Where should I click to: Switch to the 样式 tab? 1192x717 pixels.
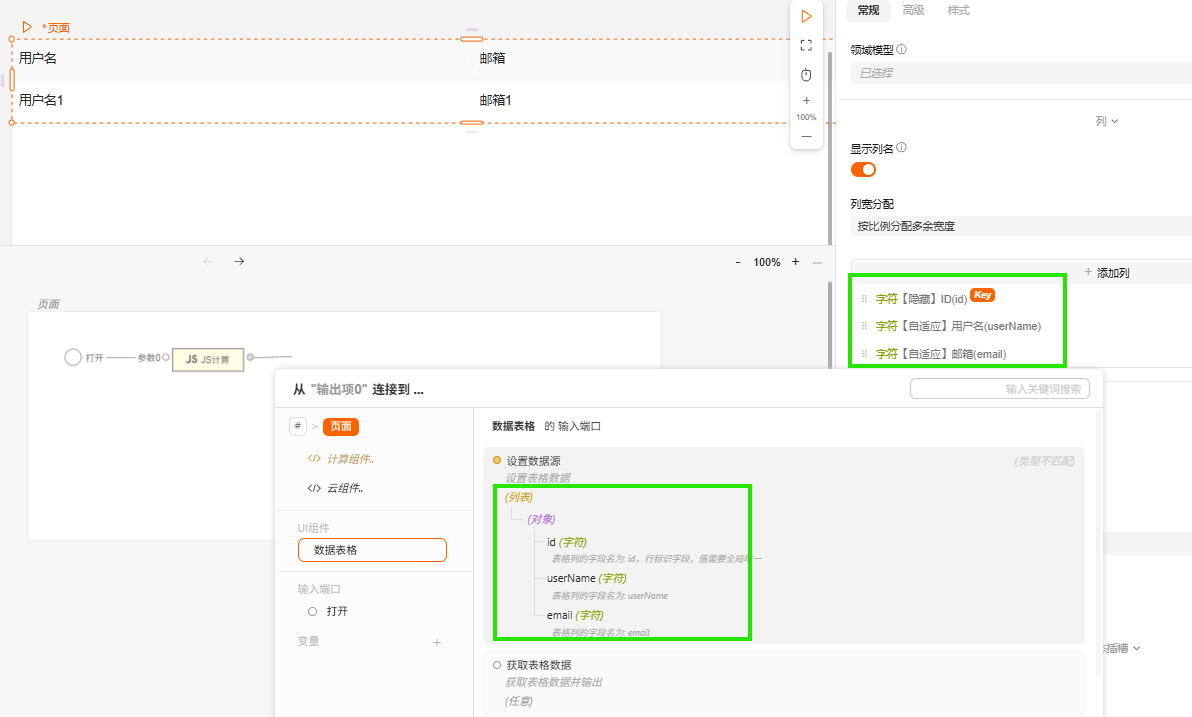[958, 10]
